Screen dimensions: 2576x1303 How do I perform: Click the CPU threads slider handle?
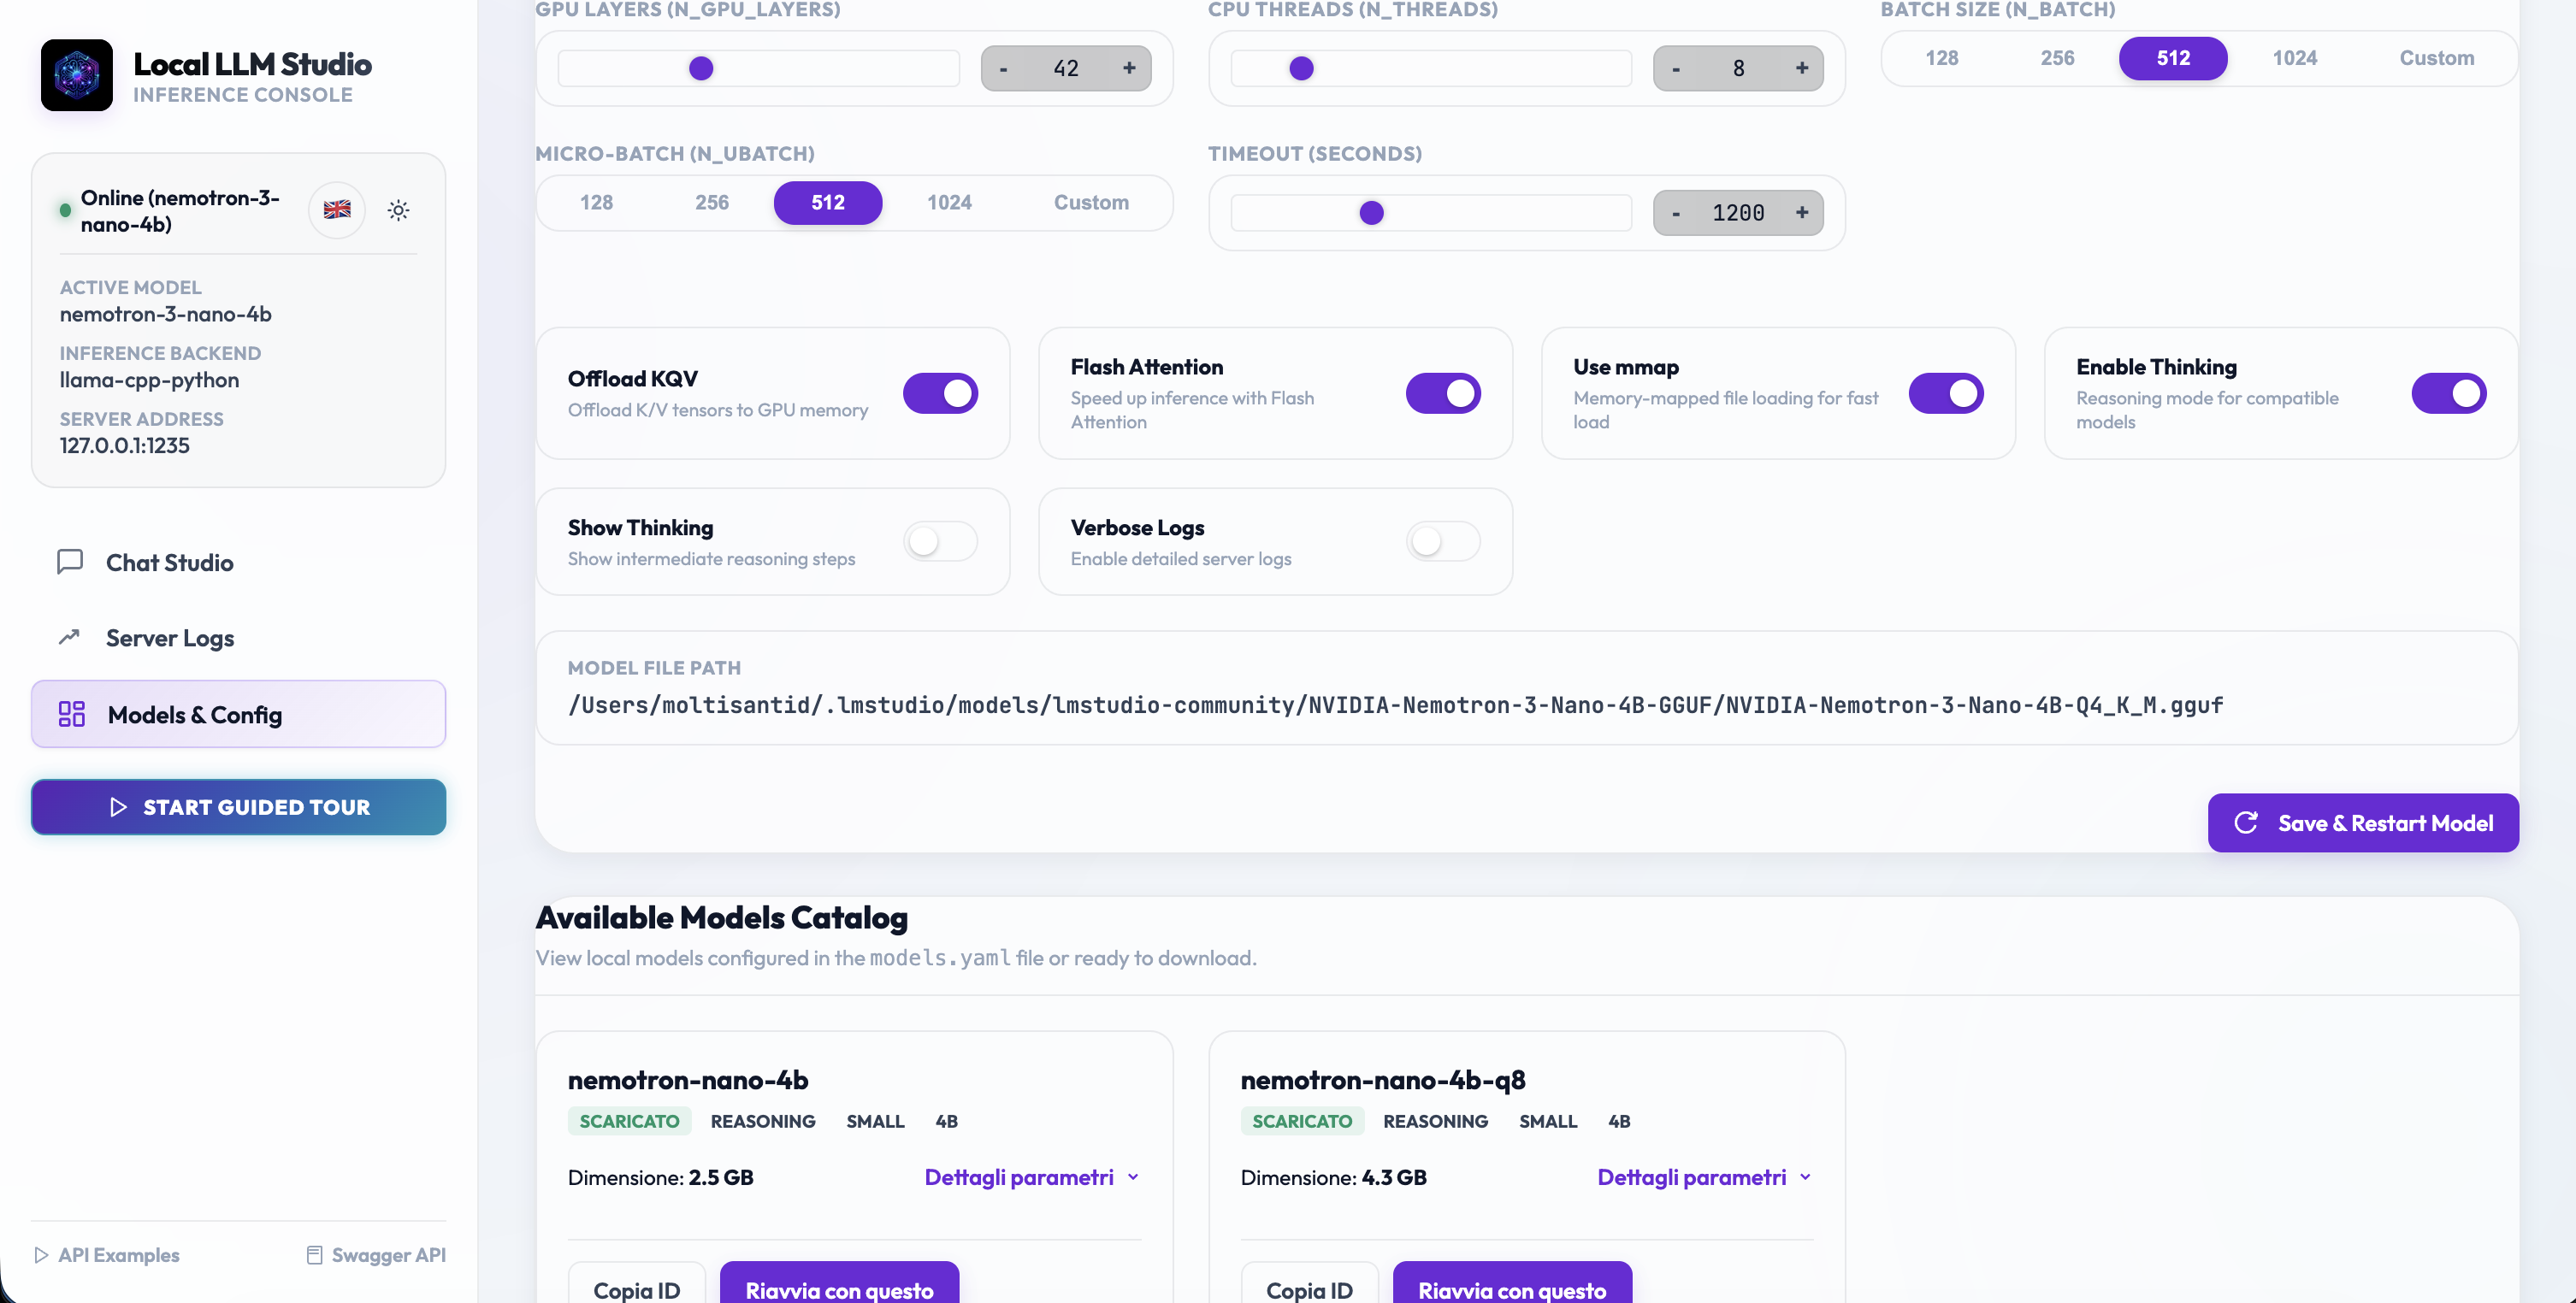coord(1301,68)
